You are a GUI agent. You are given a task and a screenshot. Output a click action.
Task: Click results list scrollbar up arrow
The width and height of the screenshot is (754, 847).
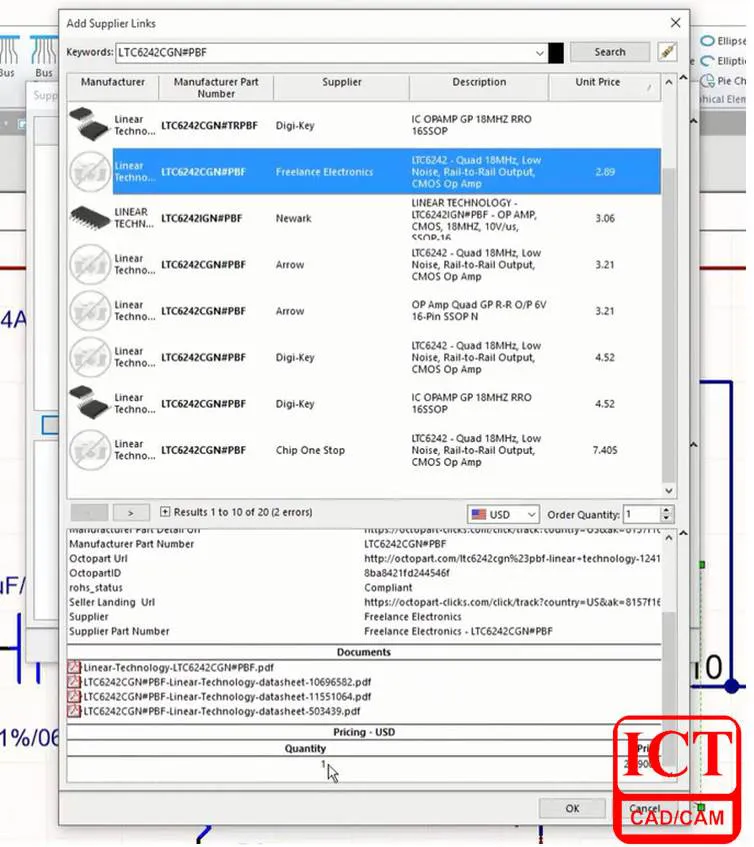click(x=669, y=82)
